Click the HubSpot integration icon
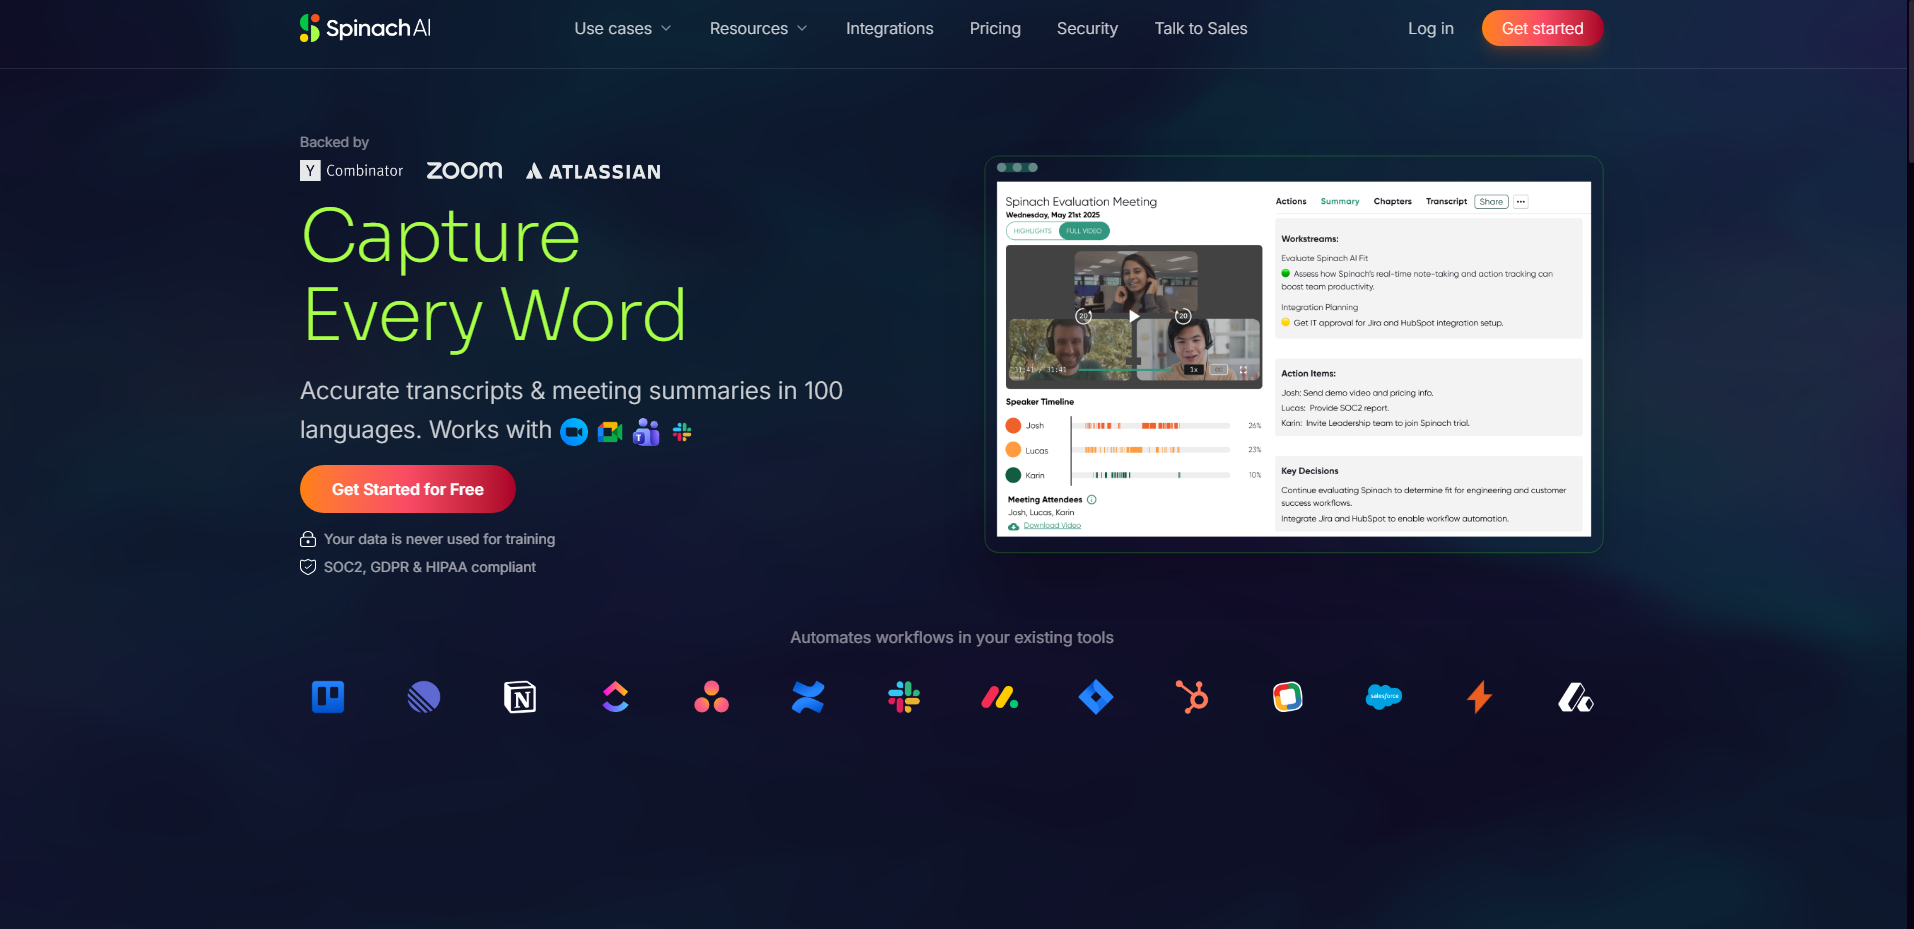Image resolution: width=1914 pixels, height=929 pixels. (1192, 697)
